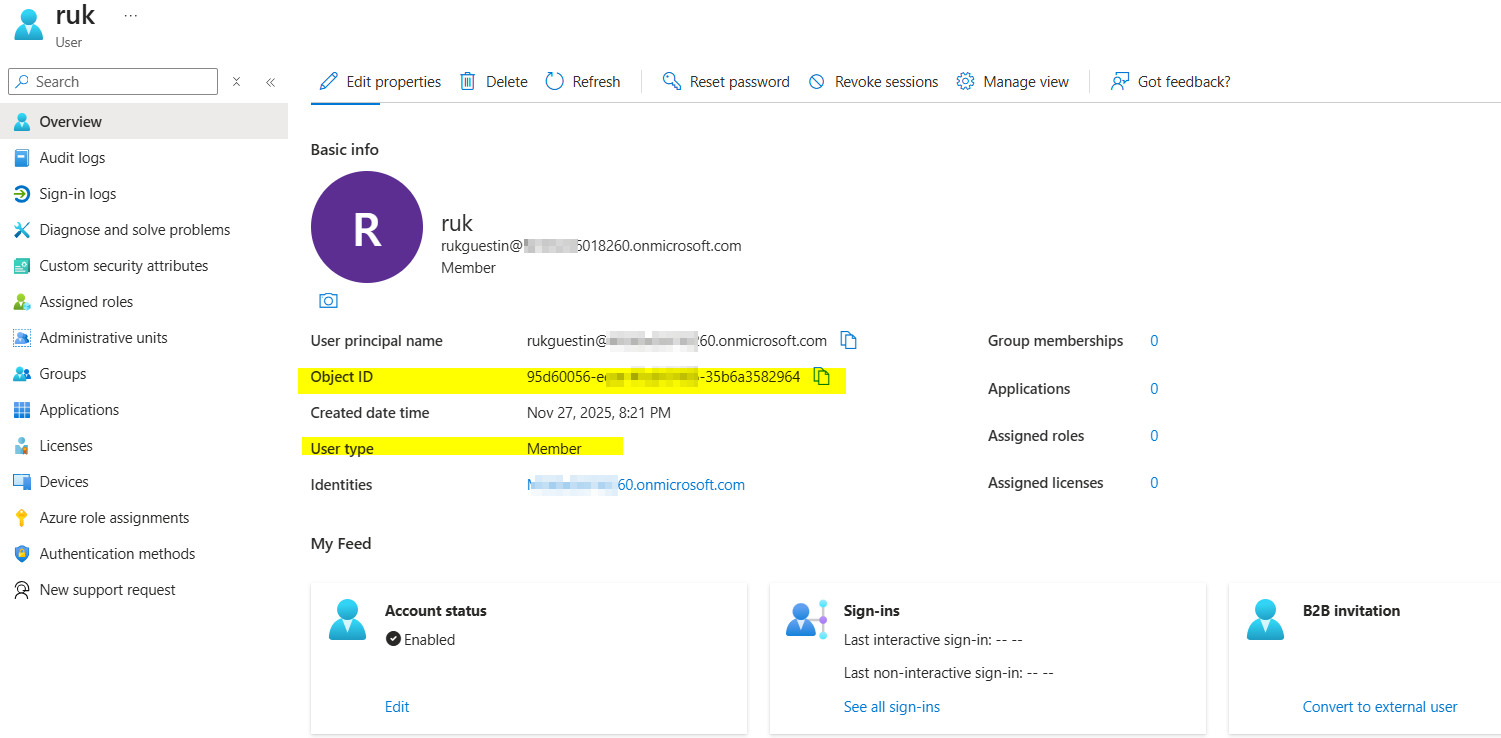Viewport: 1501px width, 738px height.
Task: Click the Member user type value
Action: tap(554, 448)
